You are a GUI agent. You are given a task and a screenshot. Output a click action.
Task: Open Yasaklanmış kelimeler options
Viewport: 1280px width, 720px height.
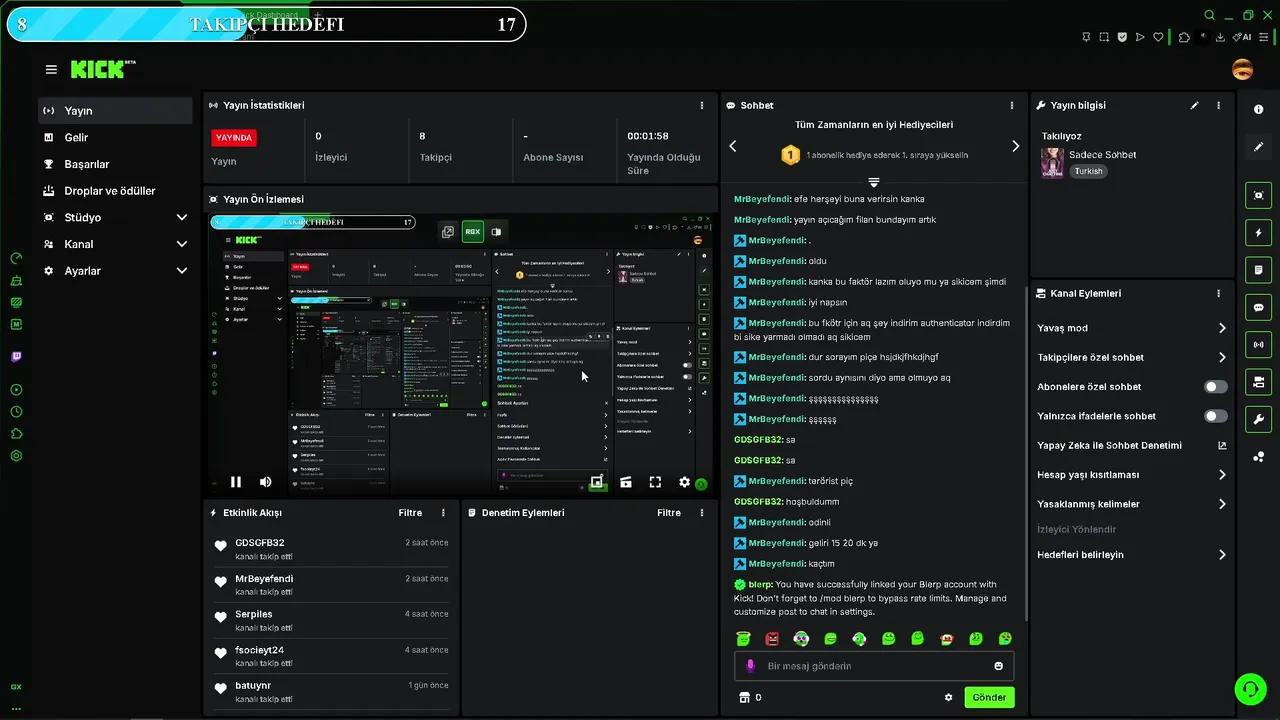click(x=1132, y=504)
